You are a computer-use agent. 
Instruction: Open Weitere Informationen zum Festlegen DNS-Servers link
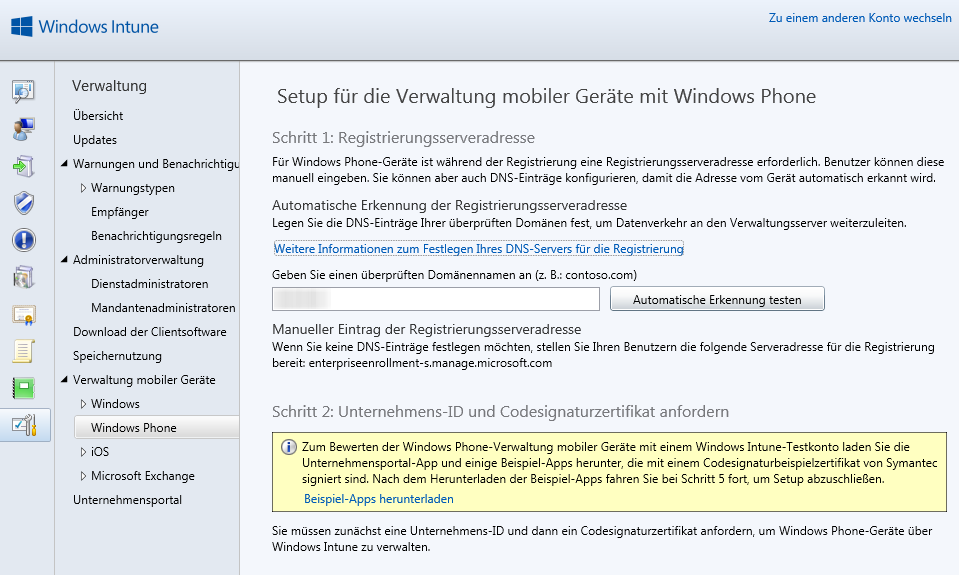tap(479, 249)
